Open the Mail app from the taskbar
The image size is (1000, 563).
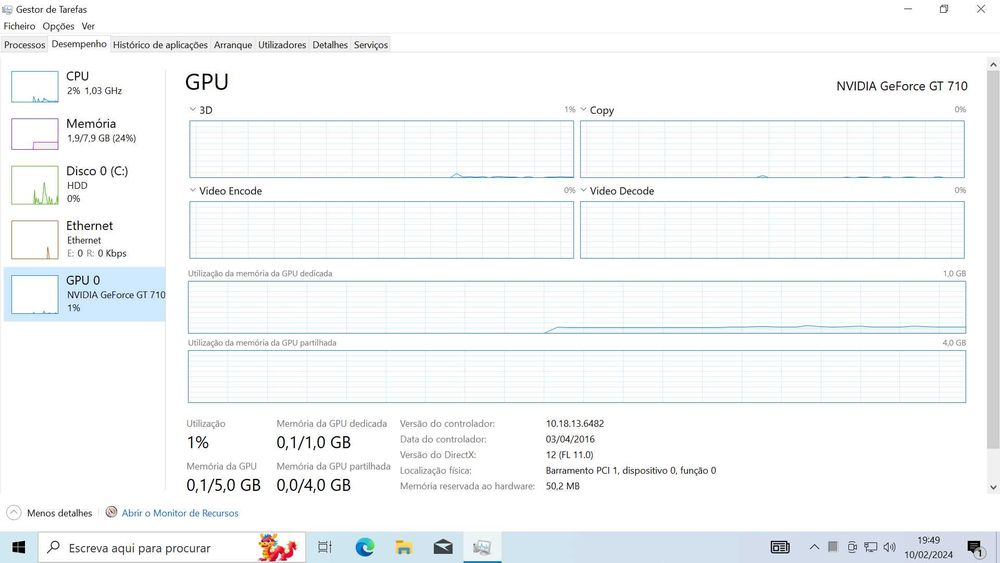tap(443, 547)
